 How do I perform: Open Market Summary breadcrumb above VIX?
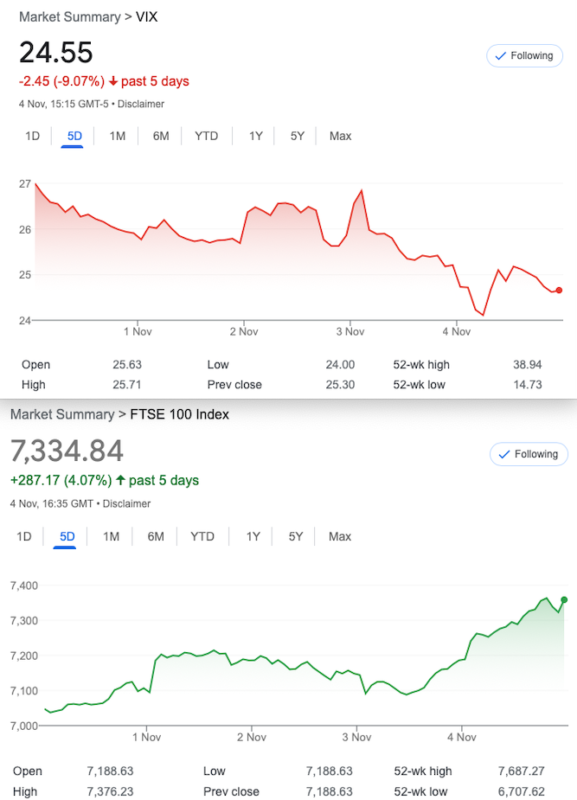(x=69, y=17)
